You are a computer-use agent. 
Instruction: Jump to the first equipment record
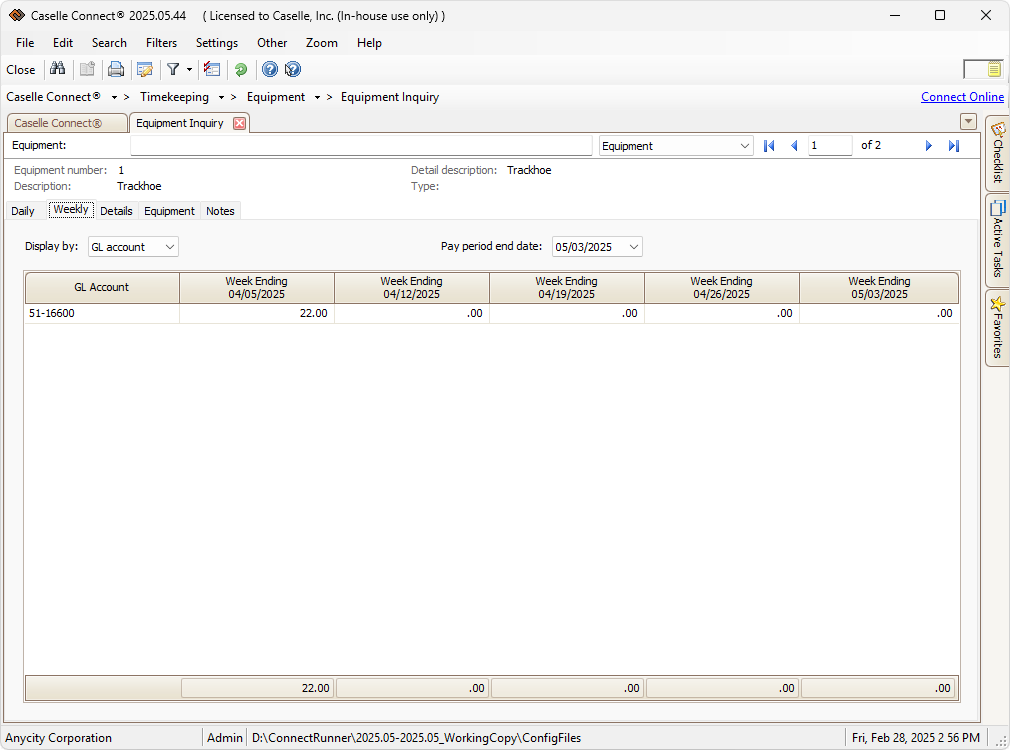point(769,146)
